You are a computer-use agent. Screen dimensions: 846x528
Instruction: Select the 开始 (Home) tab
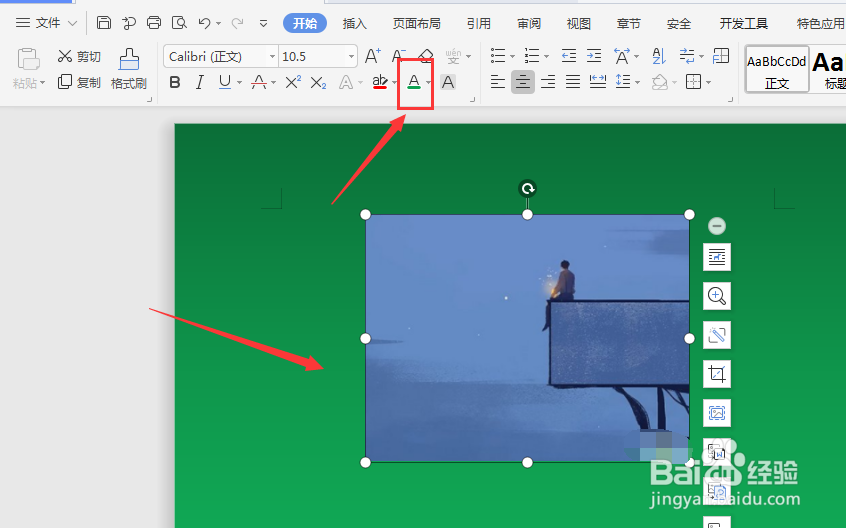pyautogui.click(x=305, y=23)
